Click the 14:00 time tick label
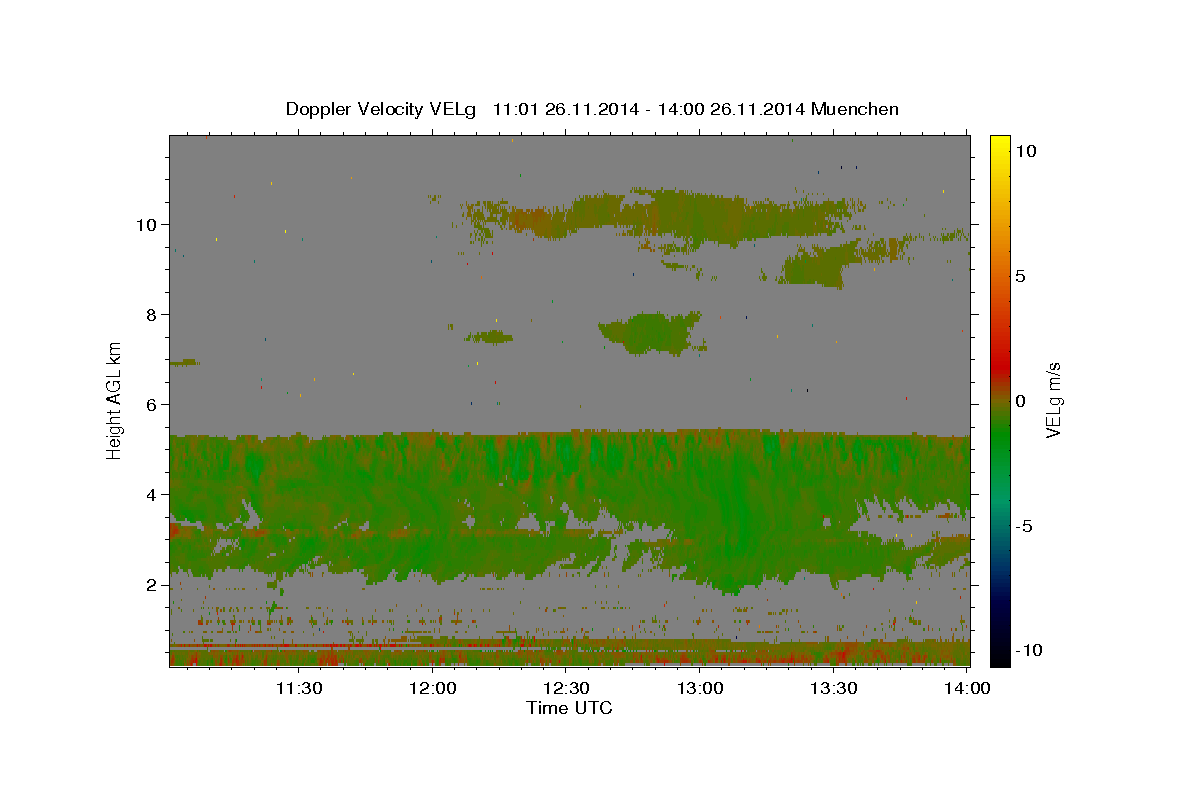The height and width of the screenshot is (800, 1200). [x=968, y=688]
